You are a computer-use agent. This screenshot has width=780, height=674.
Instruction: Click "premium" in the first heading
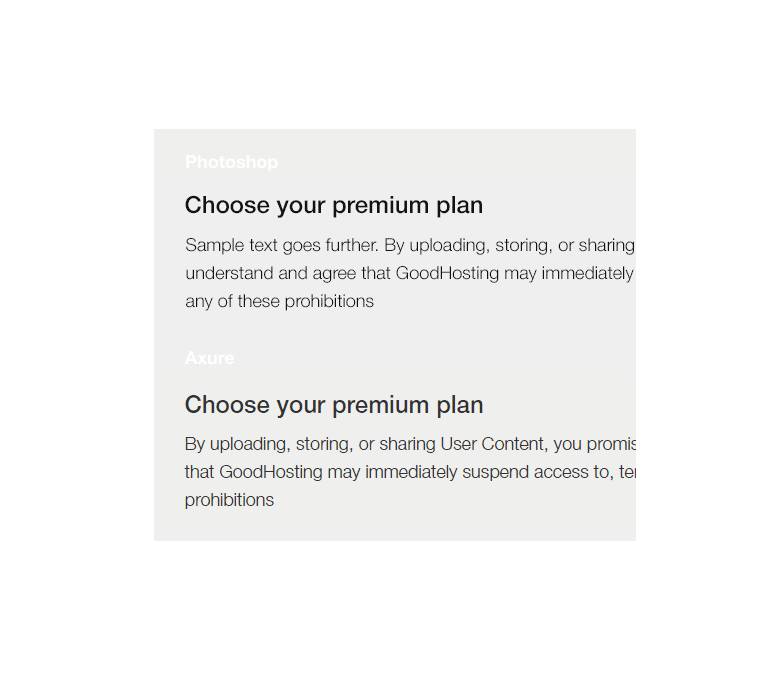(379, 205)
